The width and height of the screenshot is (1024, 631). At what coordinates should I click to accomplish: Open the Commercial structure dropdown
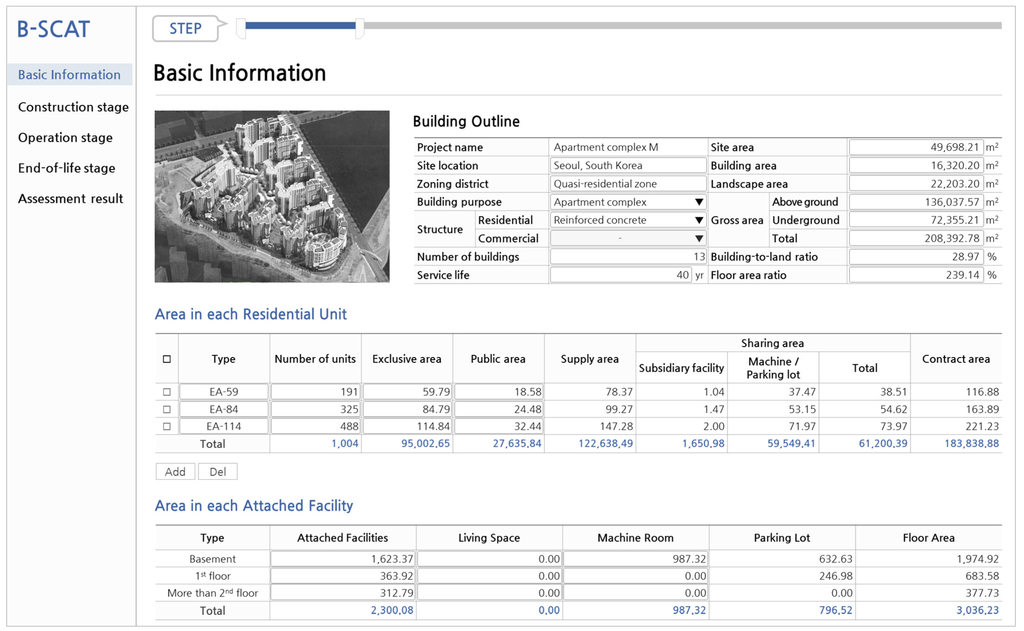[x=699, y=239]
